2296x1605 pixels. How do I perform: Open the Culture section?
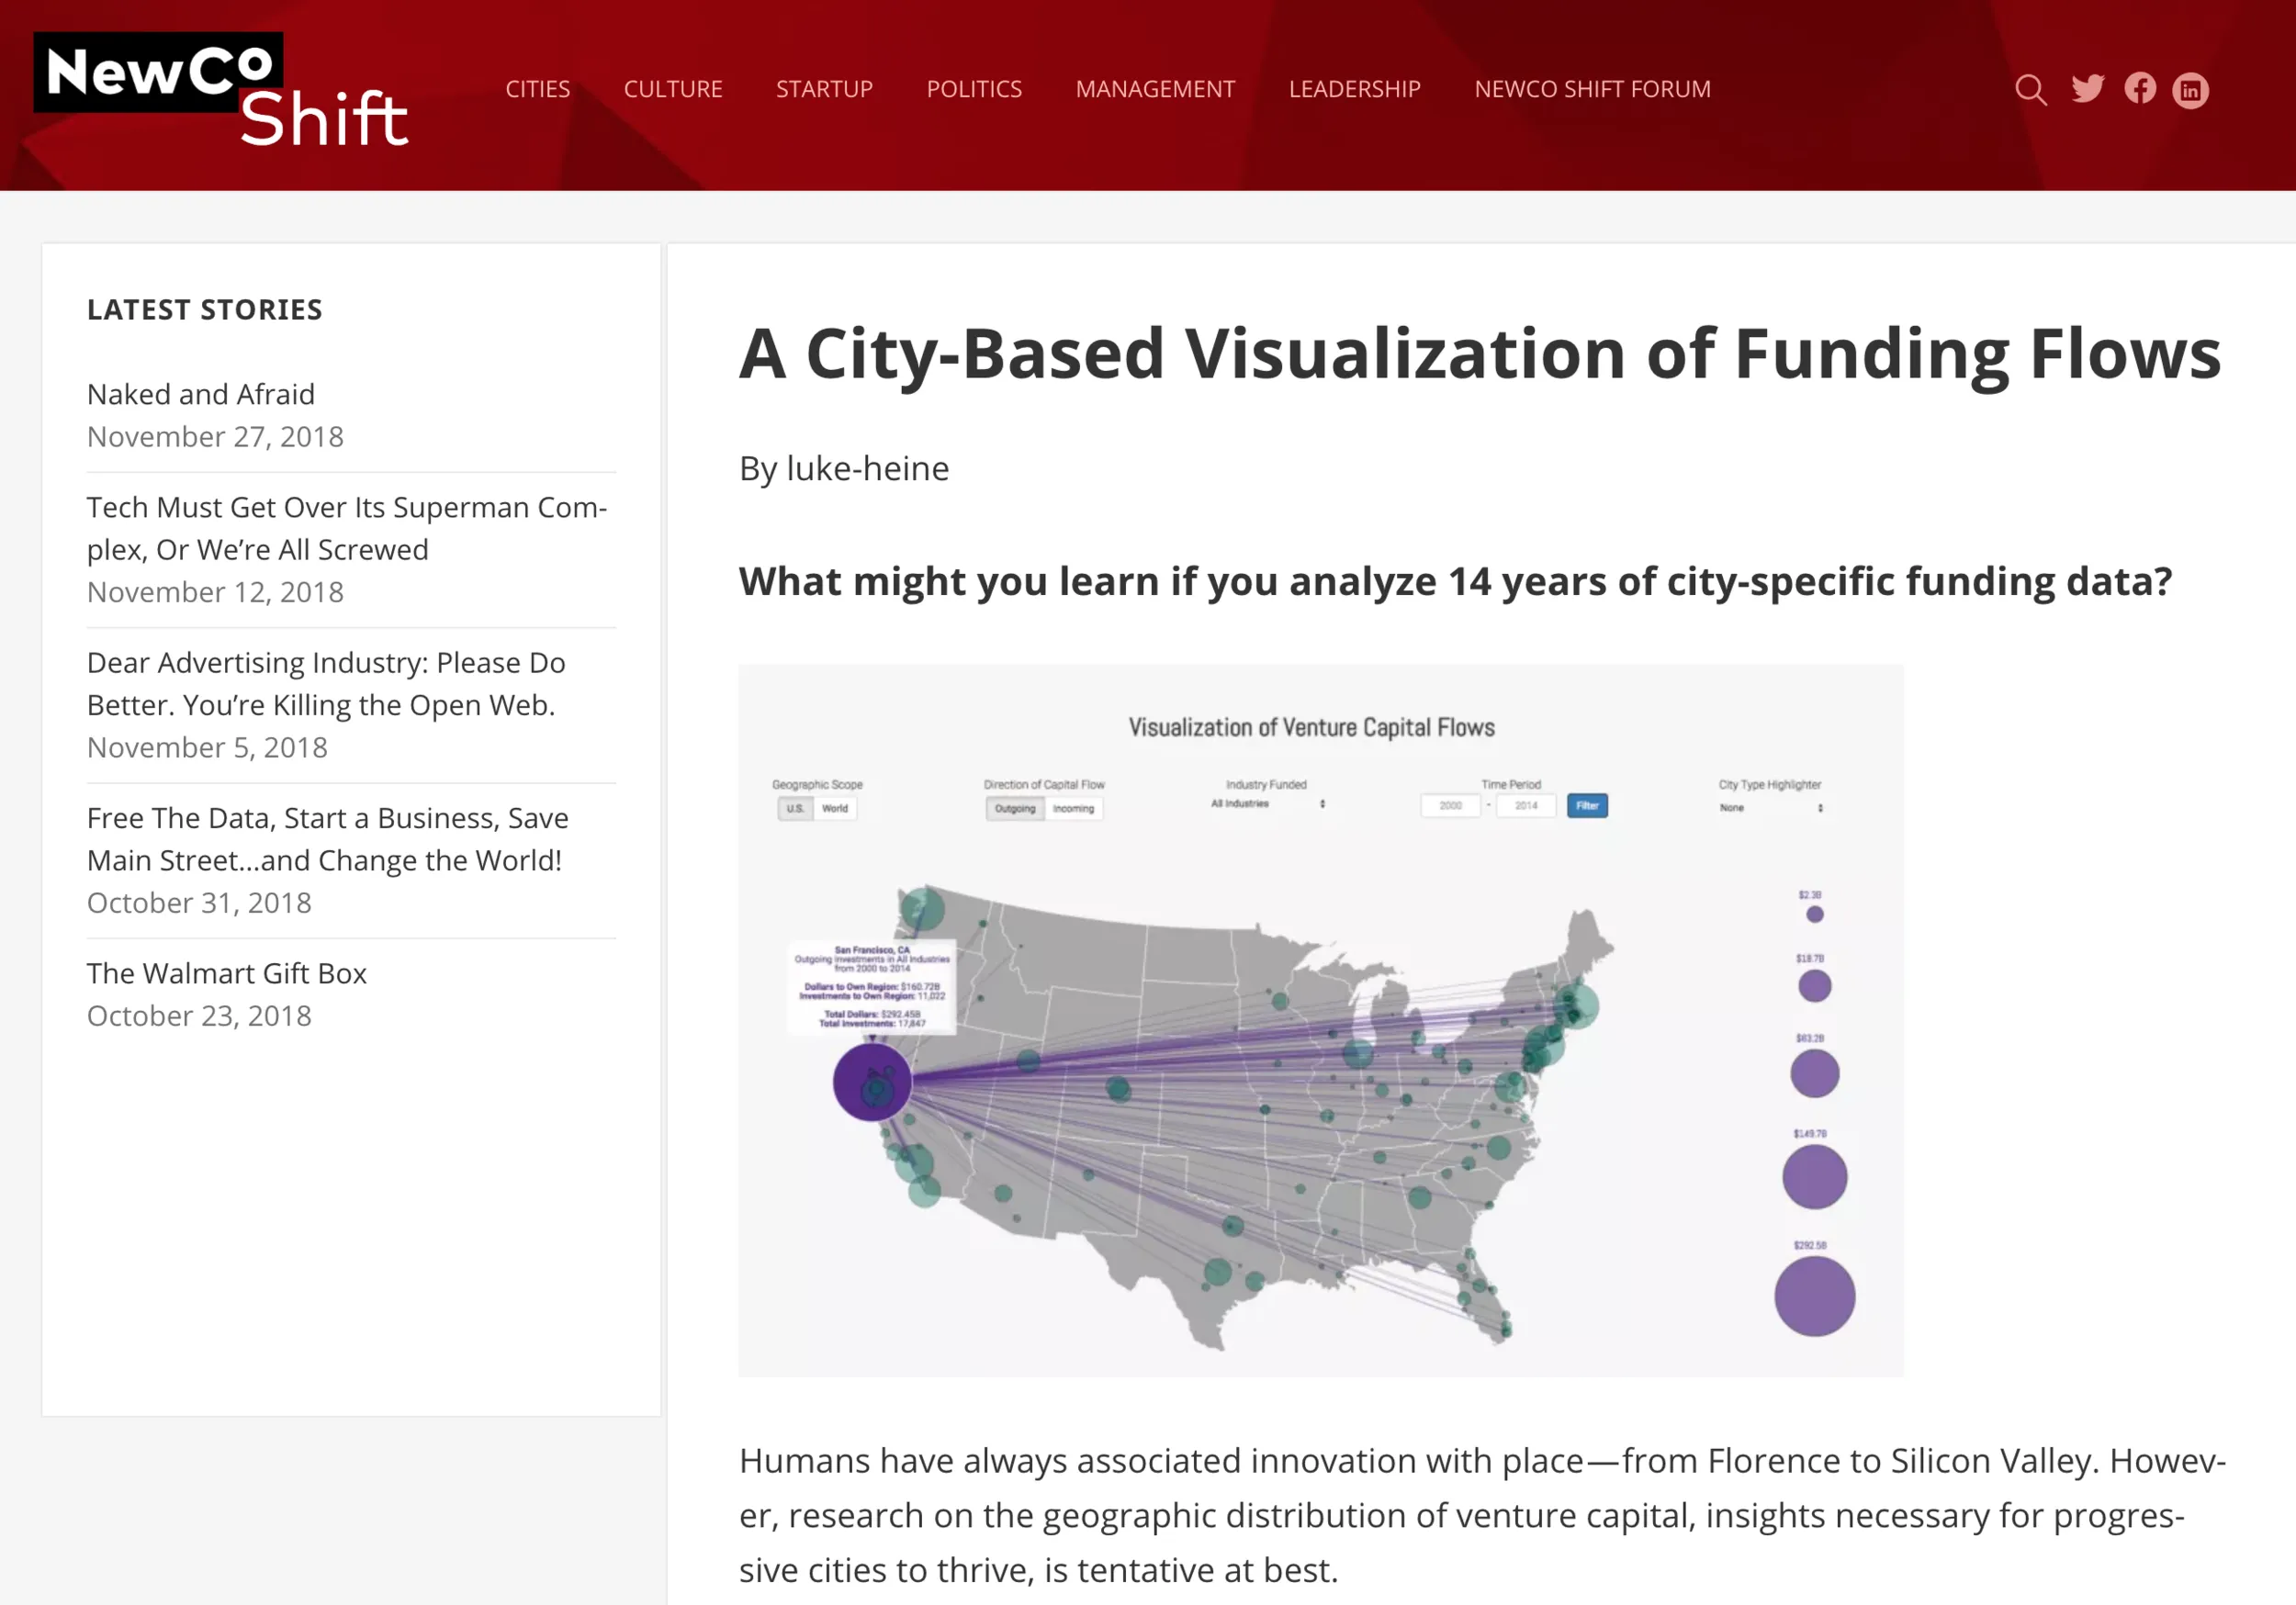(x=673, y=89)
